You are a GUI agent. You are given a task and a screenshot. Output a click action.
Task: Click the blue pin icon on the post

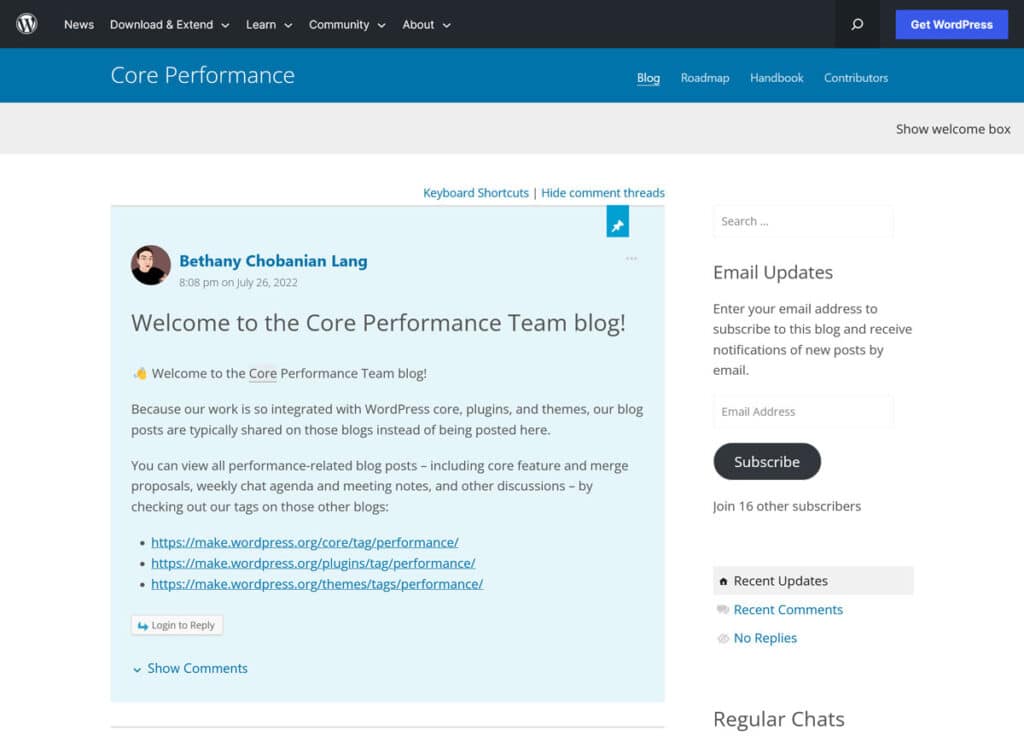[x=618, y=222]
